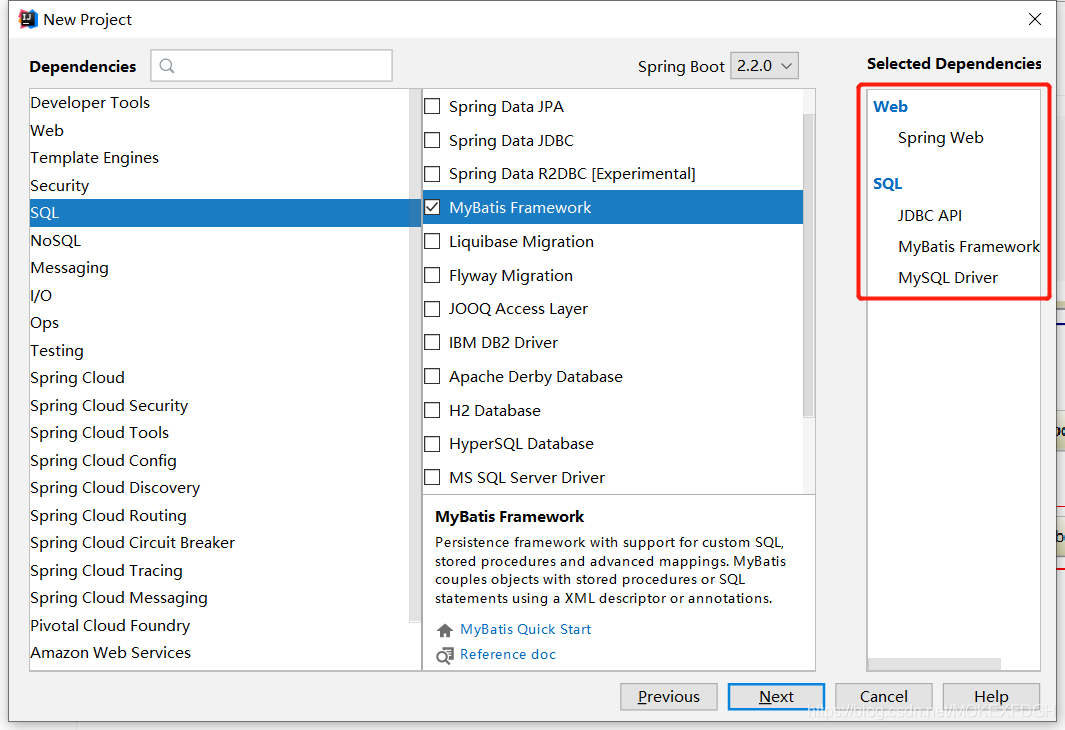Tick MS SQL Server Driver checkbox
Image resolution: width=1065 pixels, height=730 pixels.
pos(432,477)
